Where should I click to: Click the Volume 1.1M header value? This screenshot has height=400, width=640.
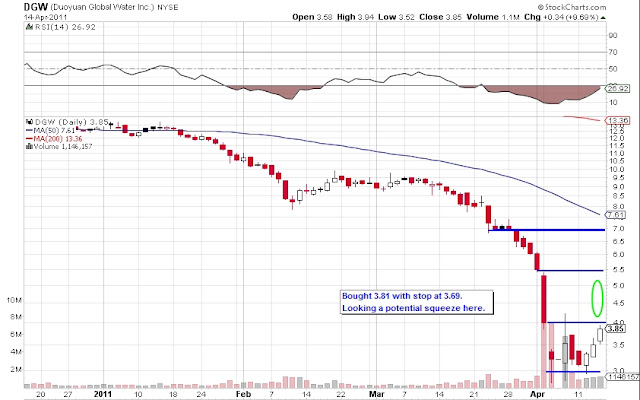point(493,17)
